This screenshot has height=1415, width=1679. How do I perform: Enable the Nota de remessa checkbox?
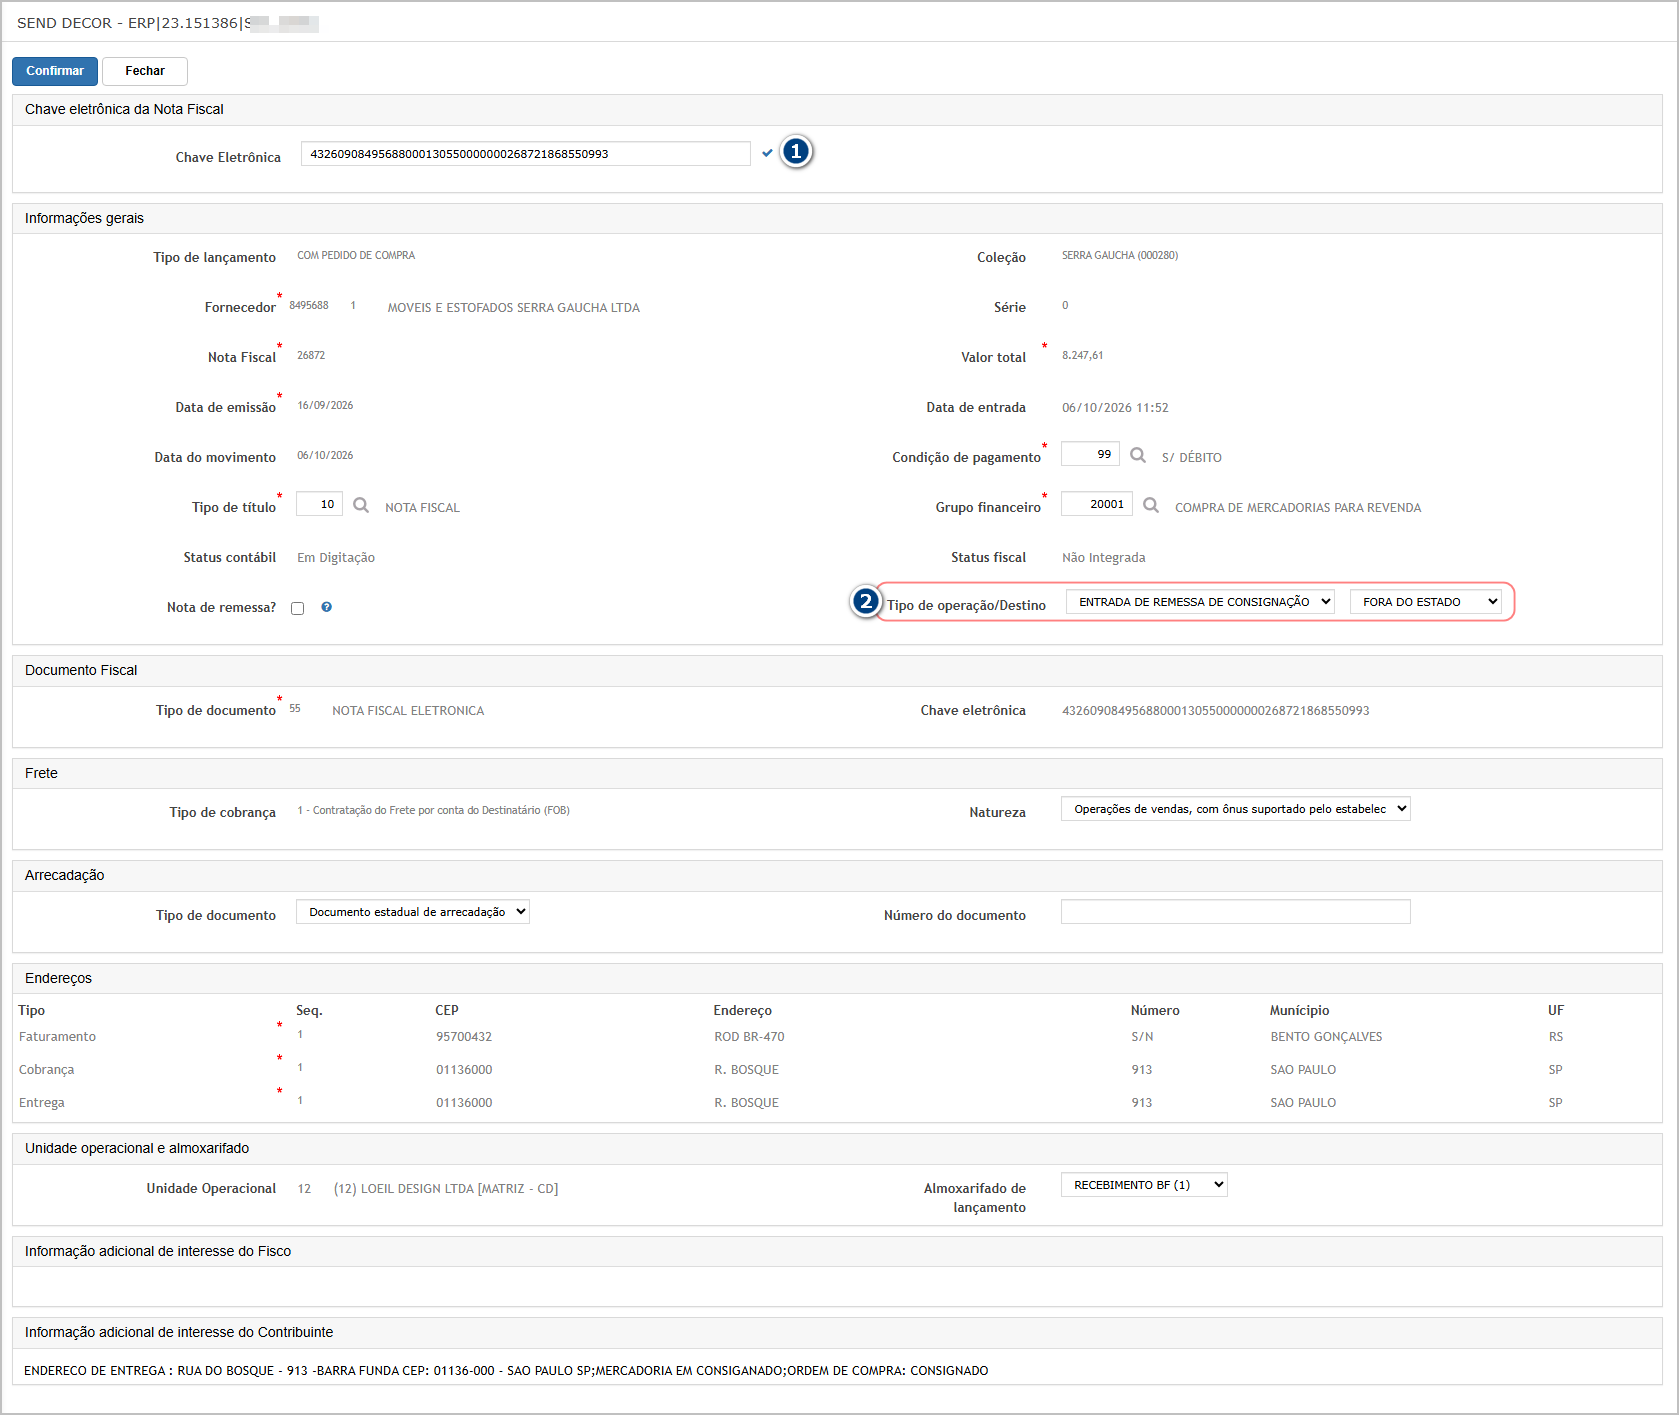(x=297, y=608)
